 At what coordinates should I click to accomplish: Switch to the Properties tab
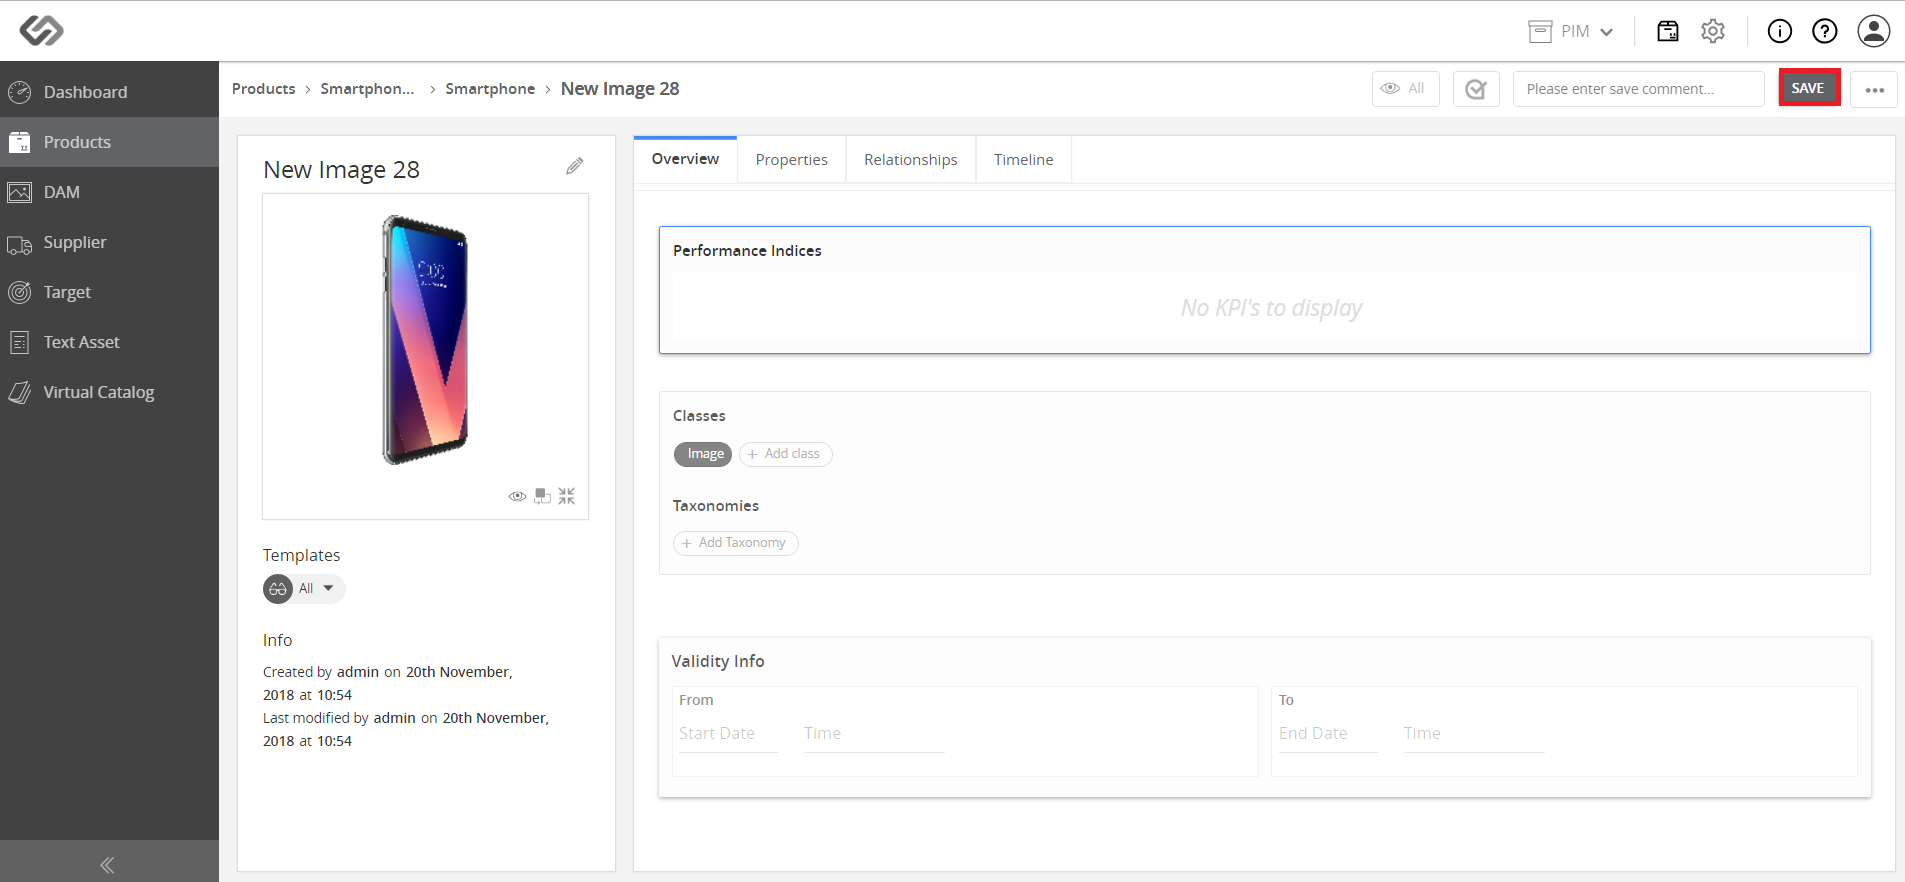[791, 160]
